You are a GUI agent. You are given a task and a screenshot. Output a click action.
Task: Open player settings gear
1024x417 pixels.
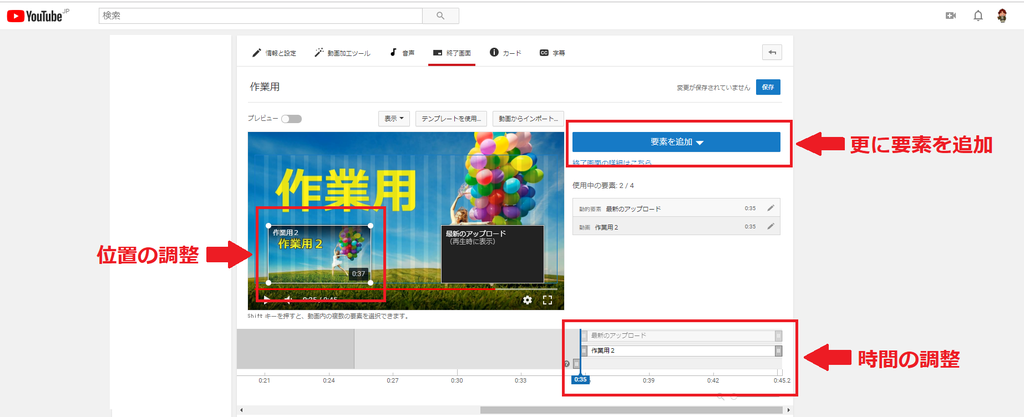tap(528, 300)
